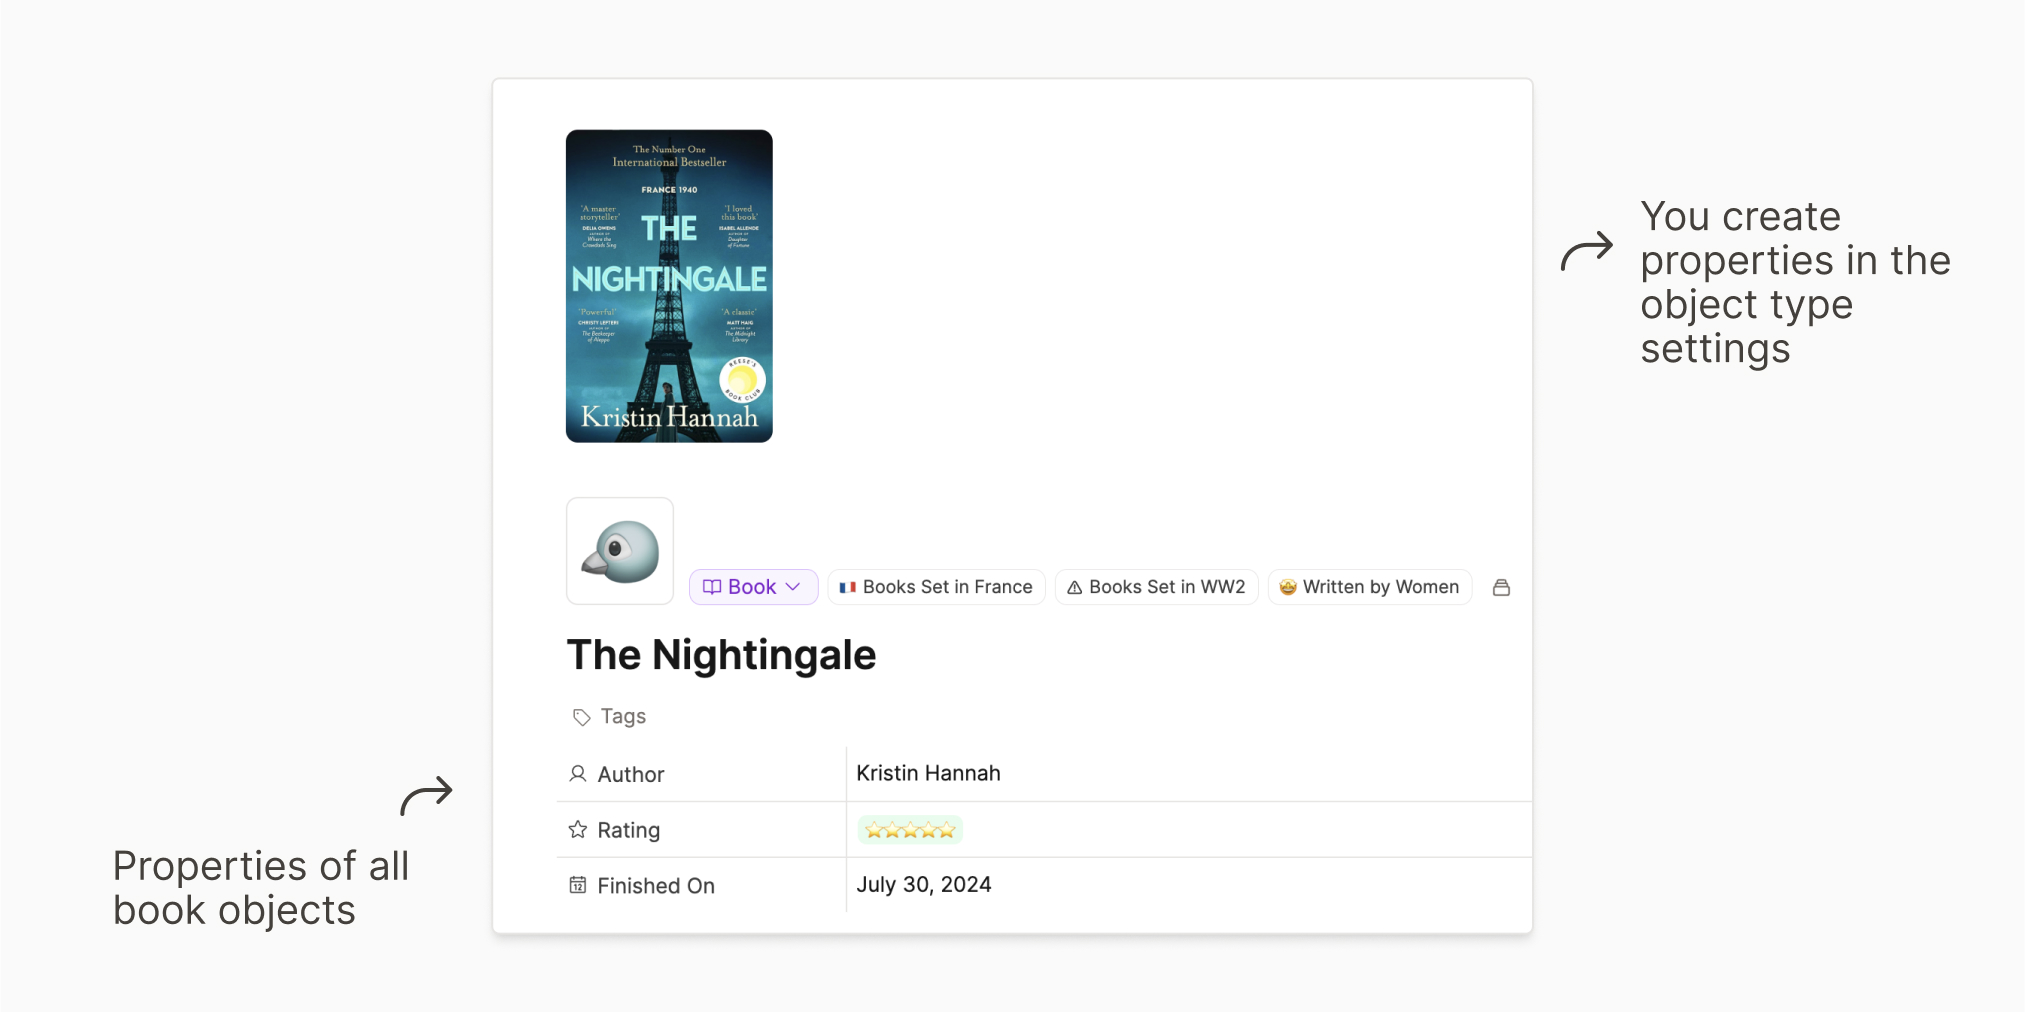Click the French flag icon
2025x1012 pixels.
848,587
